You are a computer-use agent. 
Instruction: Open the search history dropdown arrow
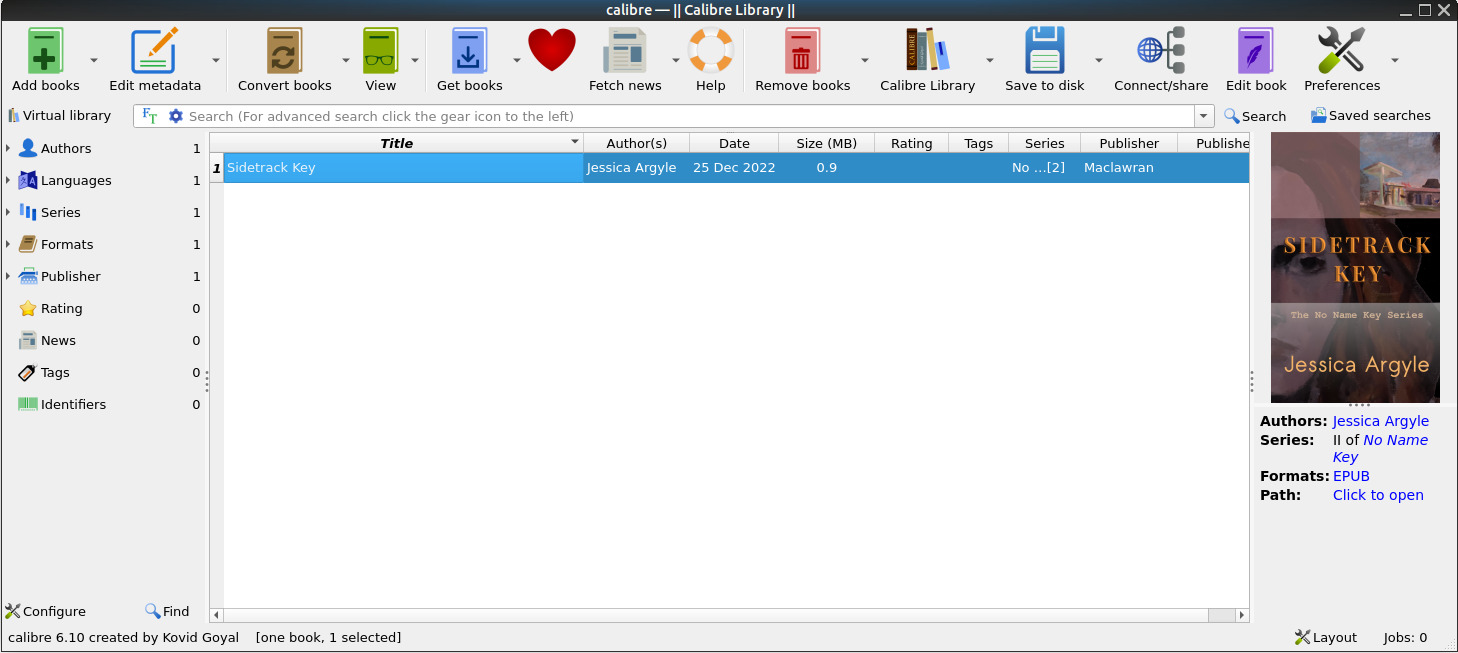[1204, 116]
